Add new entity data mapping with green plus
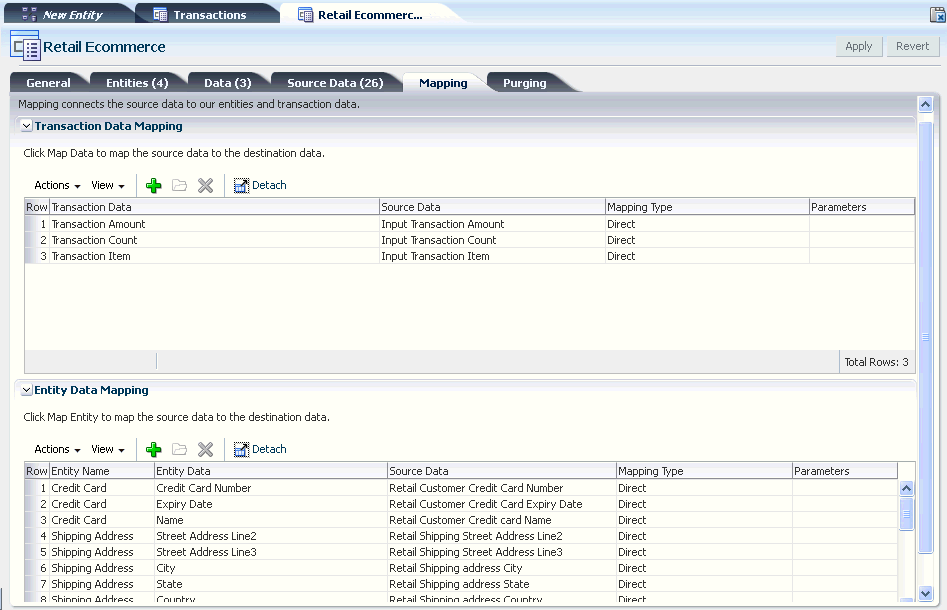This screenshot has width=947, height=610. [x=153, y=449]
